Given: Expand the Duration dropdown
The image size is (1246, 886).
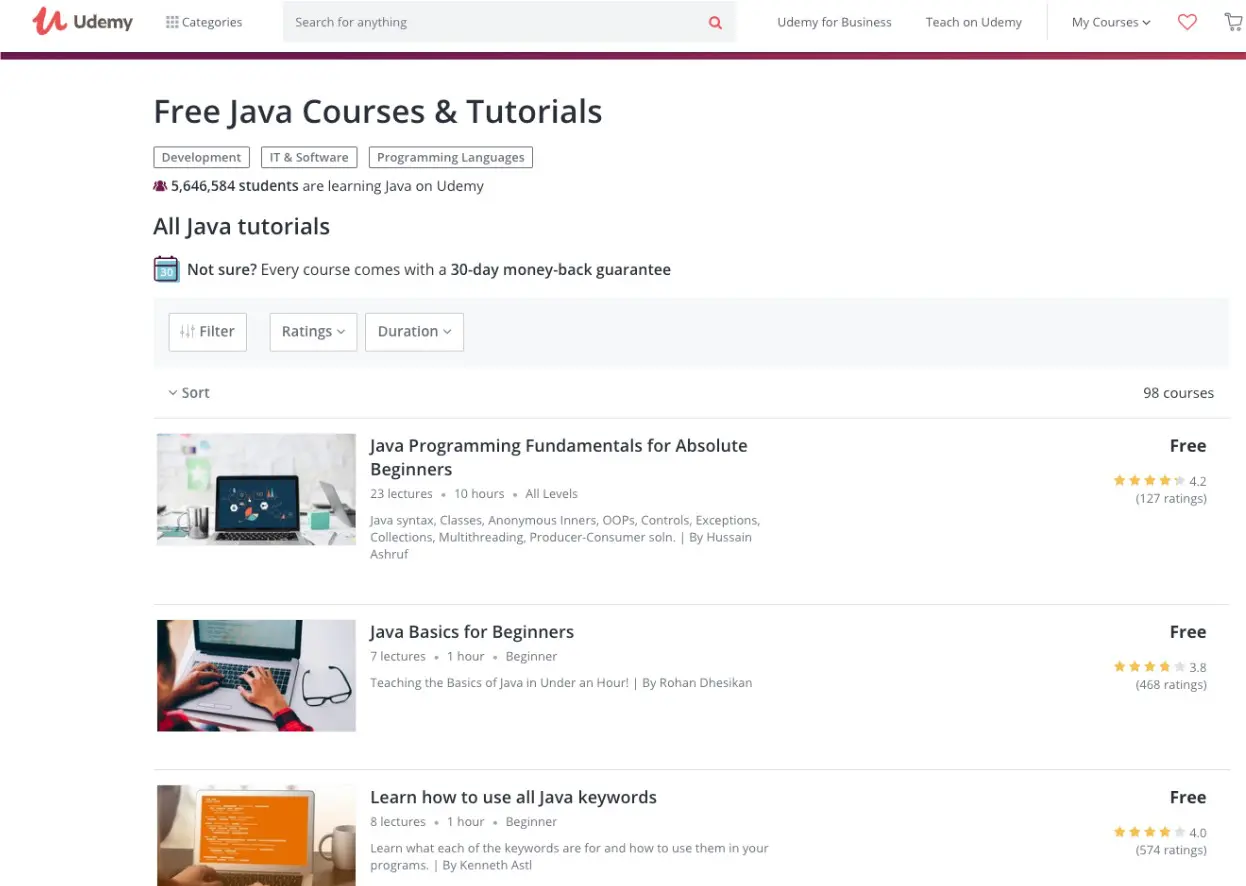Looking at the screenshot, I should pyautogui.click(x=414, y=331).
